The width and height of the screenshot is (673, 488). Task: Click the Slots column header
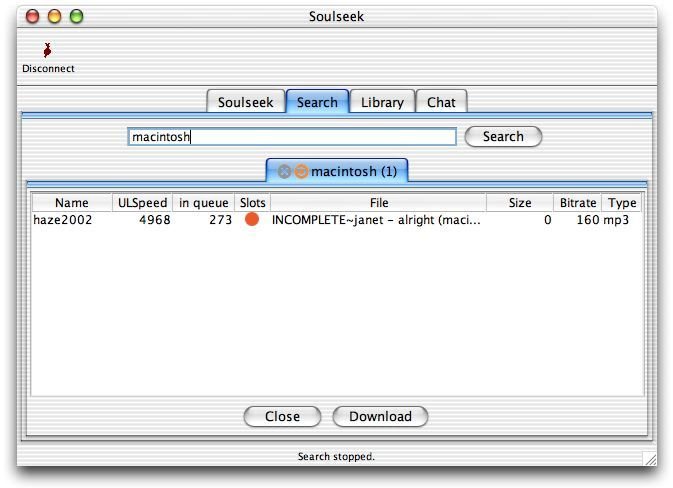(x=252, y=203)
